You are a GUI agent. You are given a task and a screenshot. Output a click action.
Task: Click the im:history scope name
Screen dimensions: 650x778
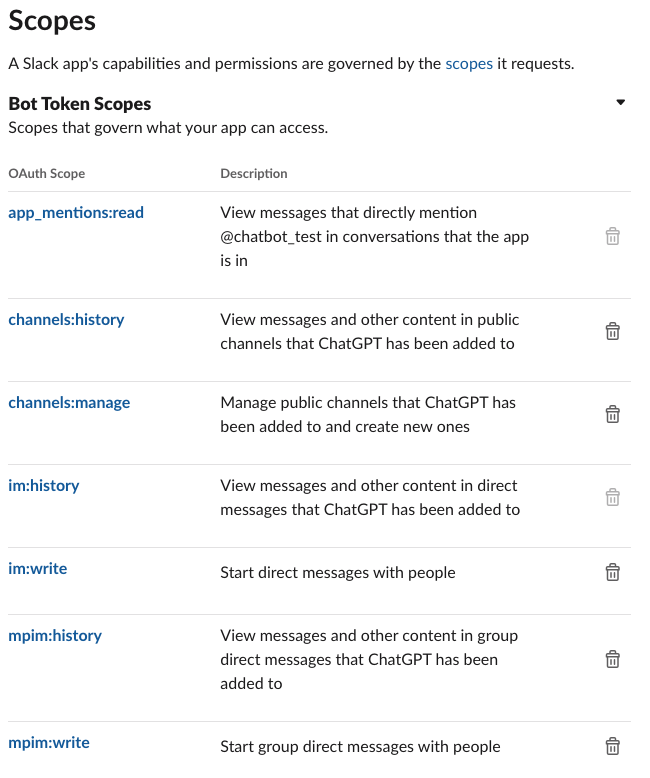point(44,485)
